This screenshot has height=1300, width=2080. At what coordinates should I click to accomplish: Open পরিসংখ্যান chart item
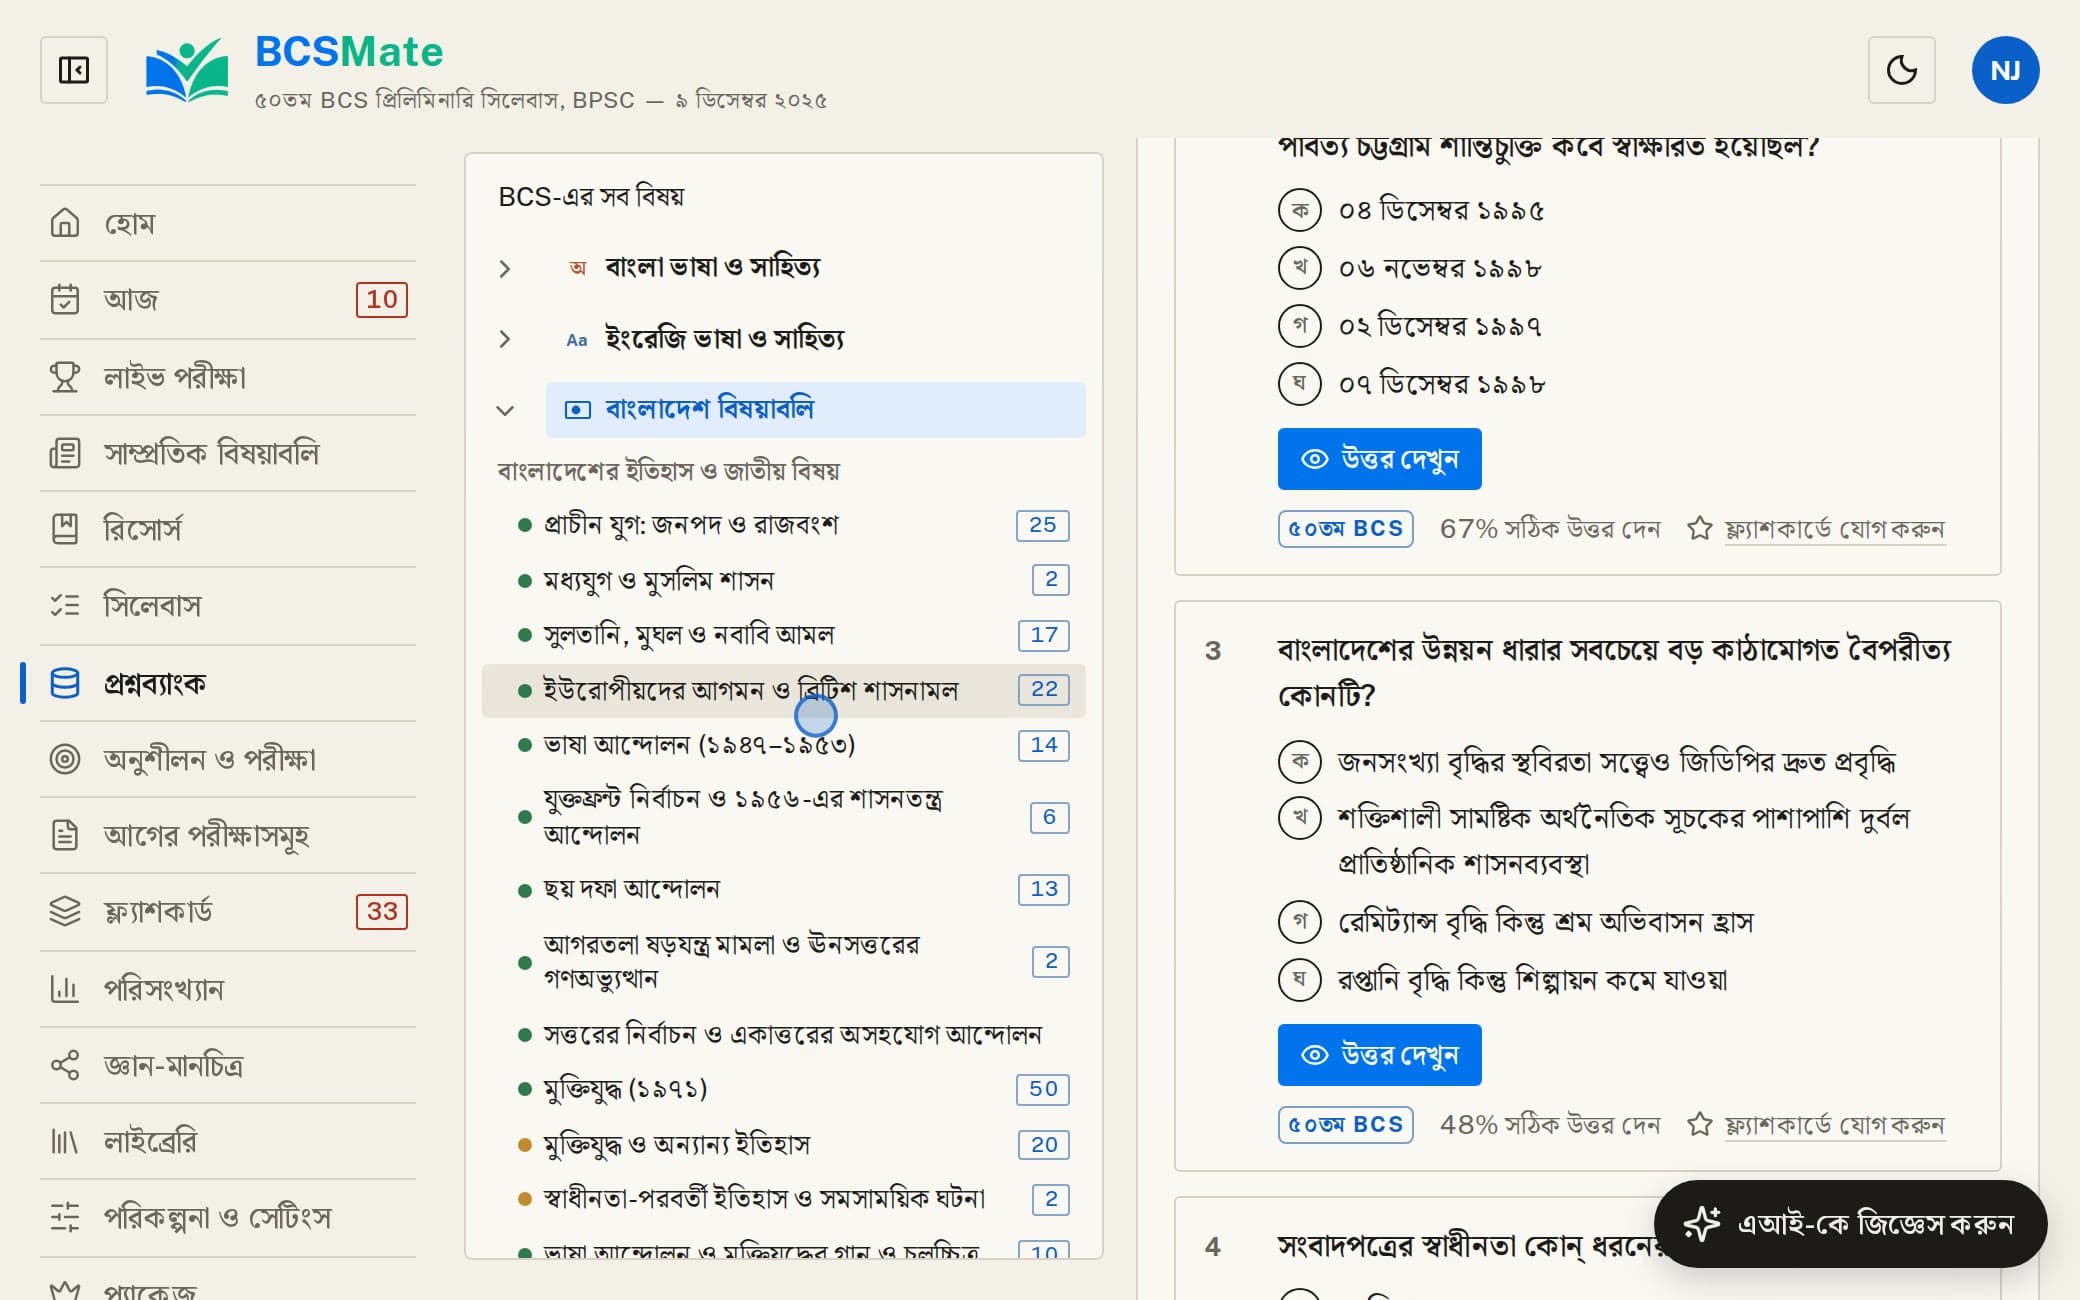[228, 989]
